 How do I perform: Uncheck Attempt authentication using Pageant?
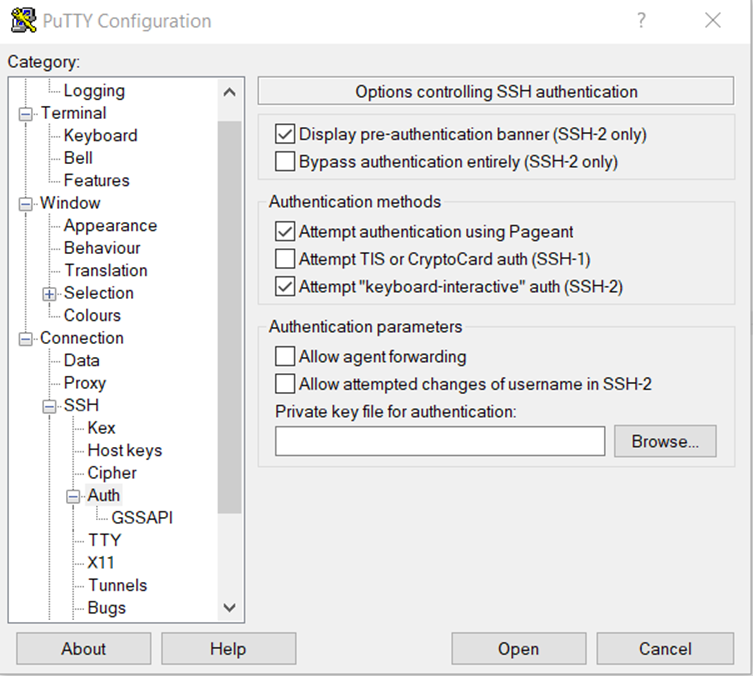tap(285, 232)
